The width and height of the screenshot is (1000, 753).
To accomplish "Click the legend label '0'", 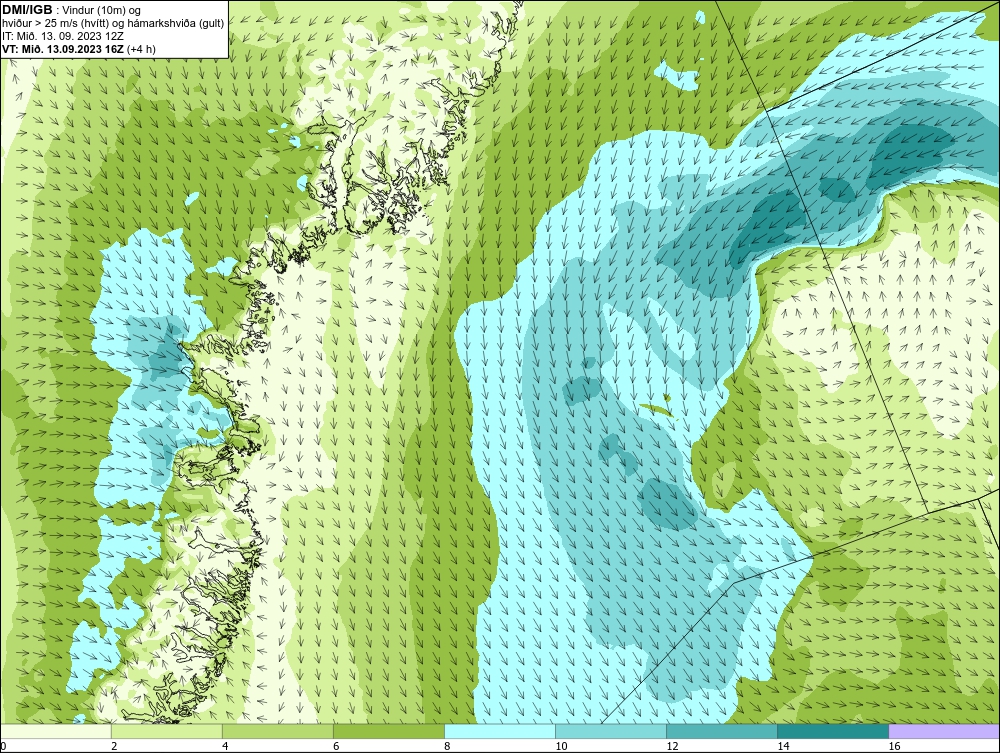I will (x=4, y=746).
